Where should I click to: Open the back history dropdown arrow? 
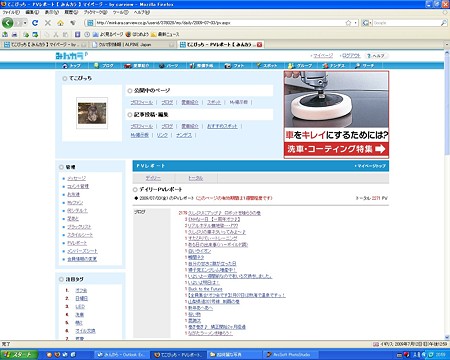pos(25,23)
